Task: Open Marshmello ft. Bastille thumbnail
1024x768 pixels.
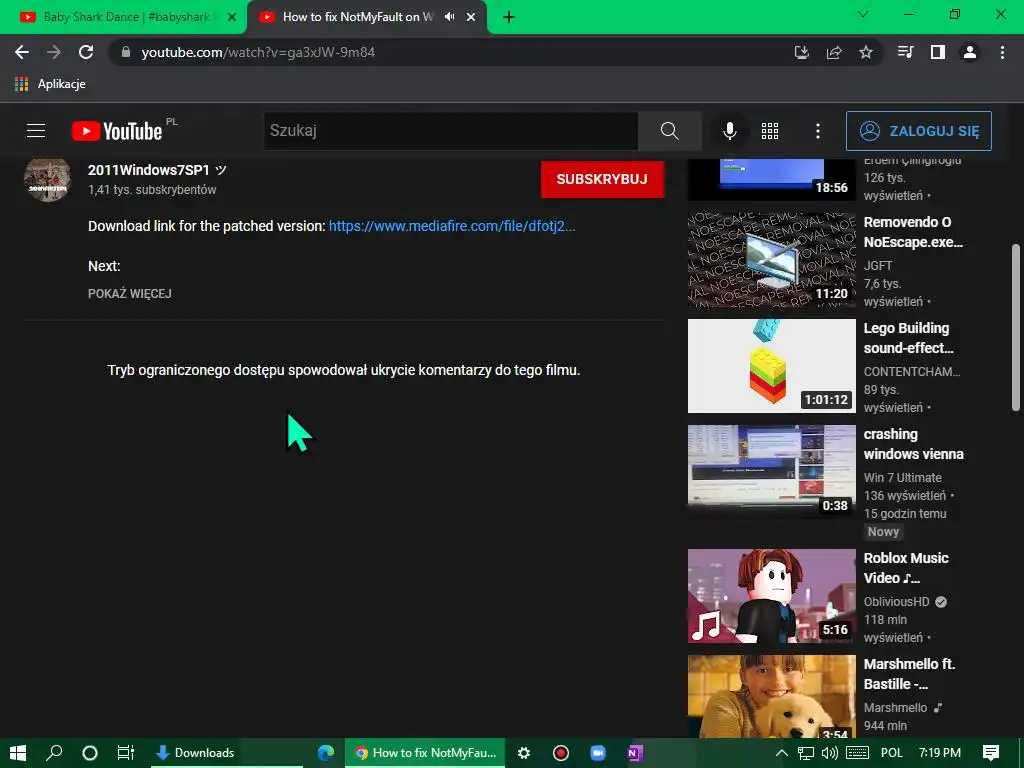Action: tap(771, 696)
